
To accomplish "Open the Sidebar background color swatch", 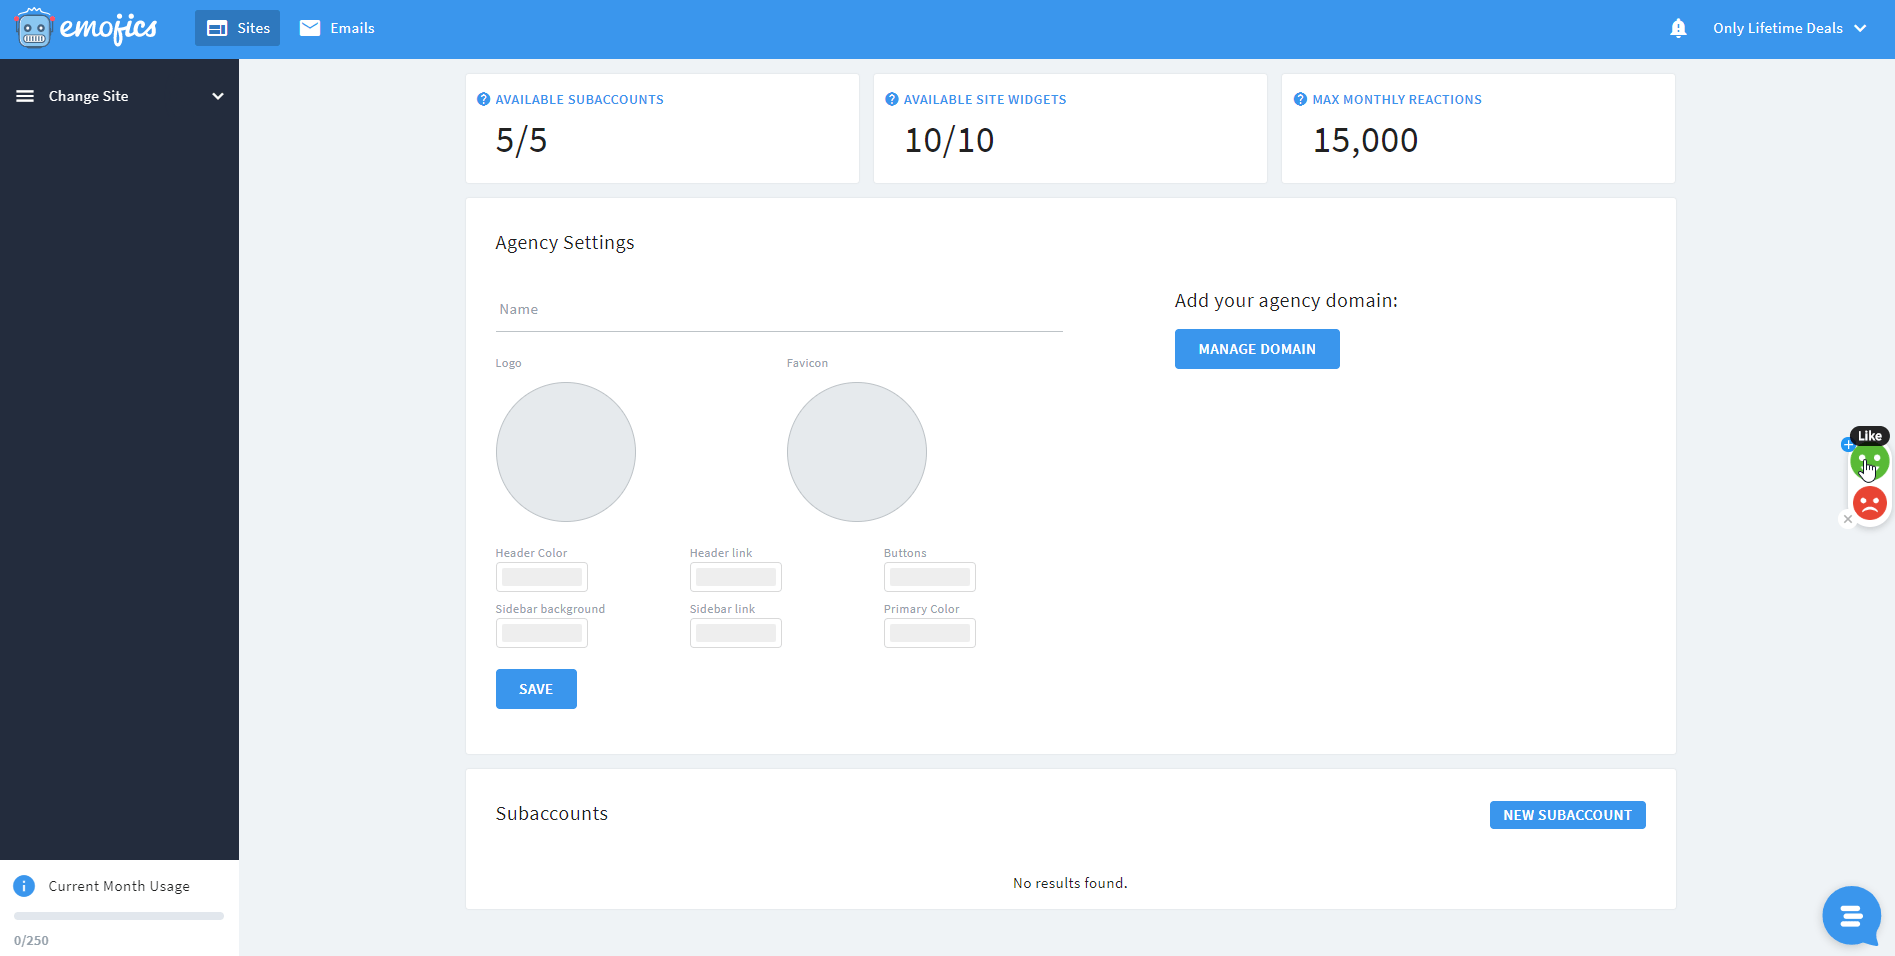I will click(541, 633).
